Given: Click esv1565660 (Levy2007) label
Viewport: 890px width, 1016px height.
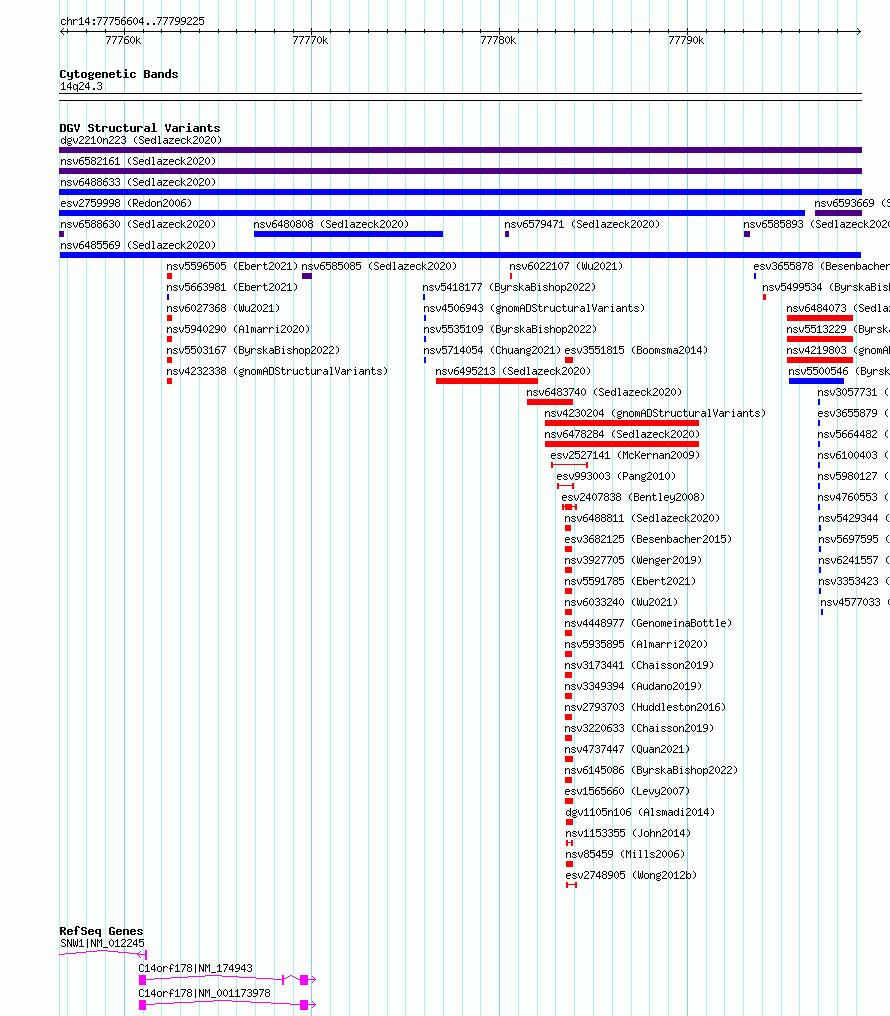Looking at the screenshot, I should [x=627, y=791].
